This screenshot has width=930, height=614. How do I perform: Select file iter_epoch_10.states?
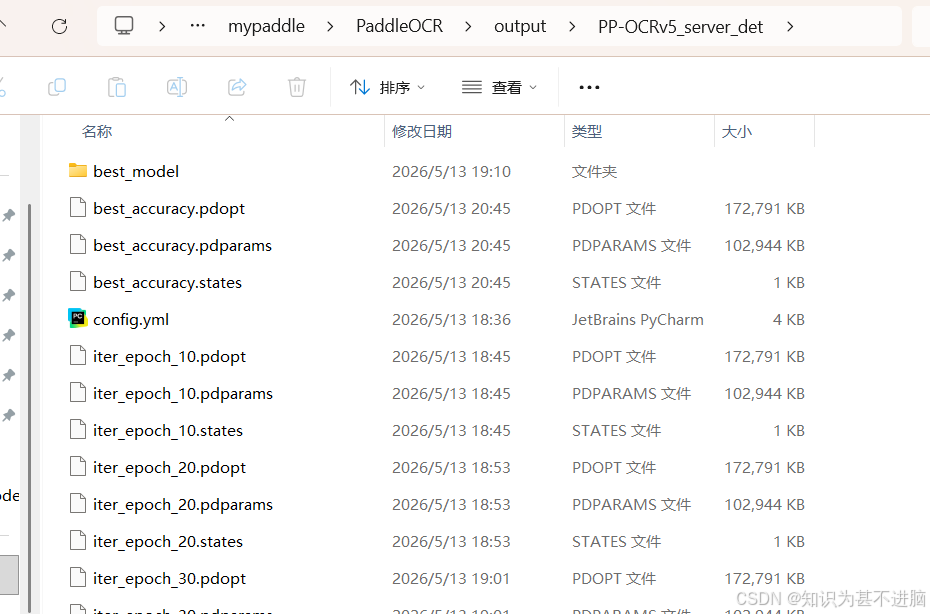(x=168, y=431)
